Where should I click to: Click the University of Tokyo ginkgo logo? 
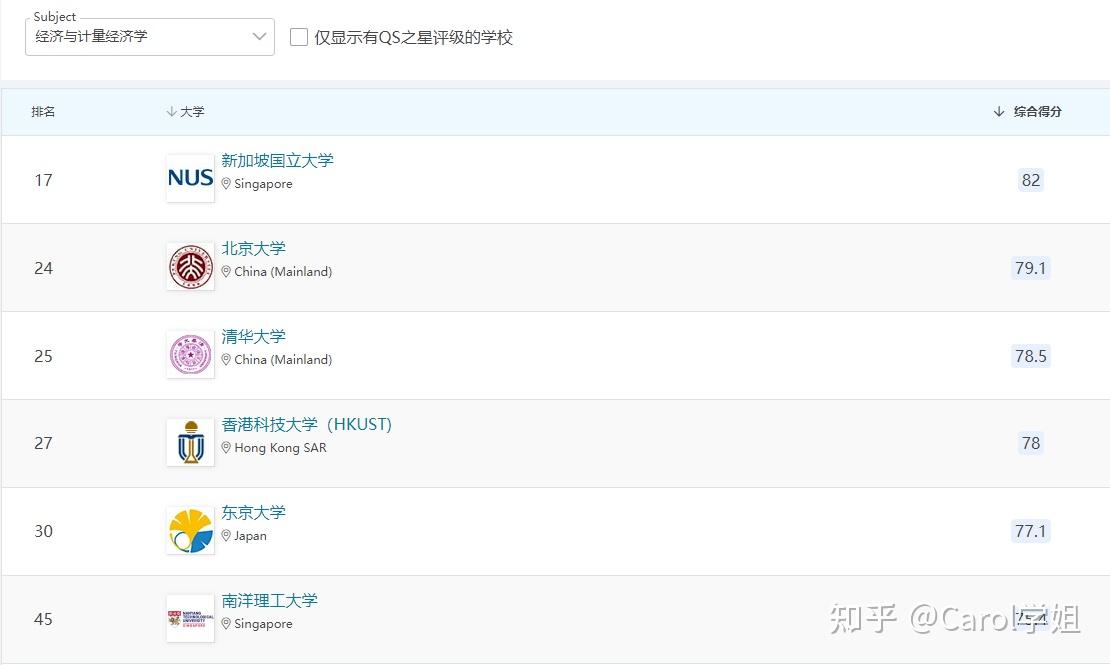[190, 530]
